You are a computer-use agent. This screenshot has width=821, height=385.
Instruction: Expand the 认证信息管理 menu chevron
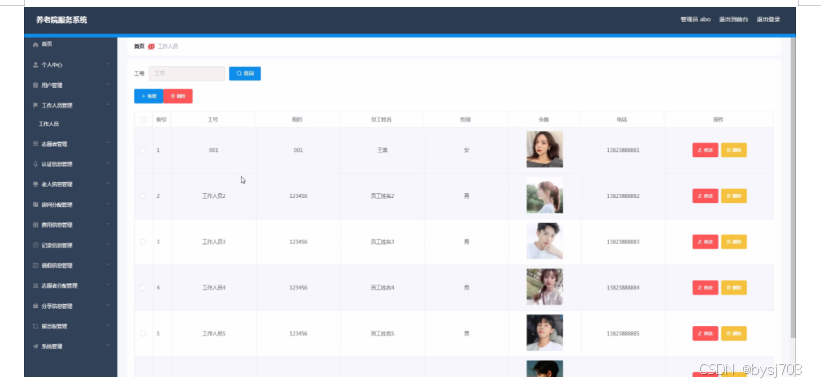point(108,163)
